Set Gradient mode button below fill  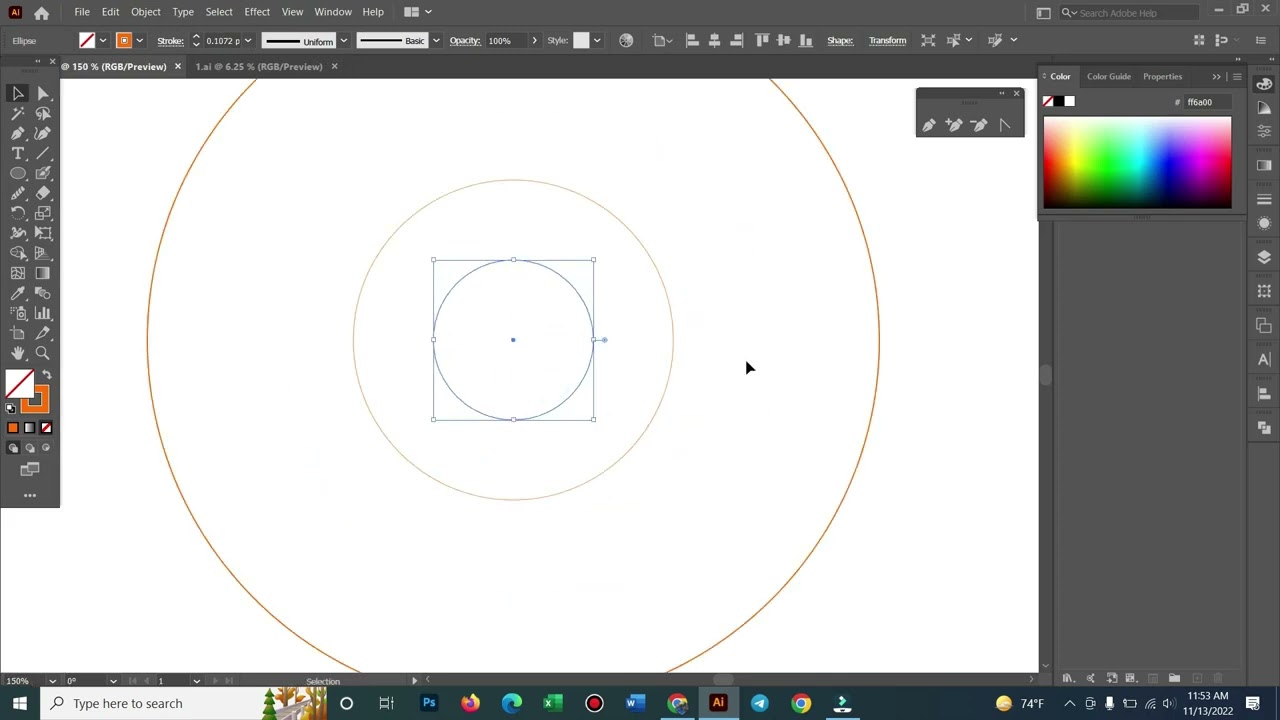pyautogui.click(x=29, y=428)
